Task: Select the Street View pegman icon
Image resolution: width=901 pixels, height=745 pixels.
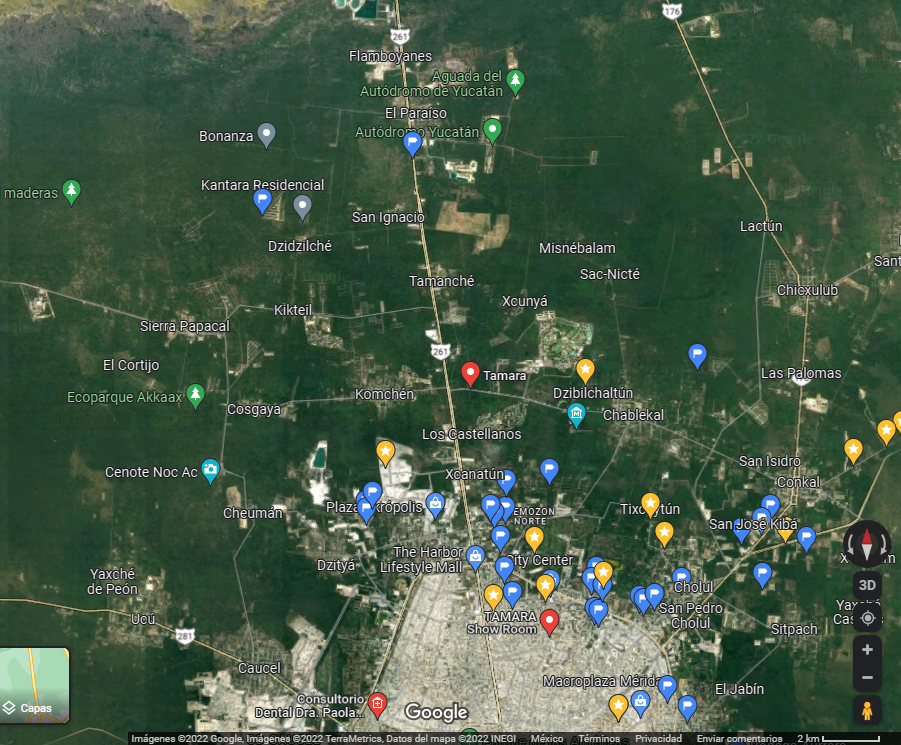Action: click(x=867, y=710)
